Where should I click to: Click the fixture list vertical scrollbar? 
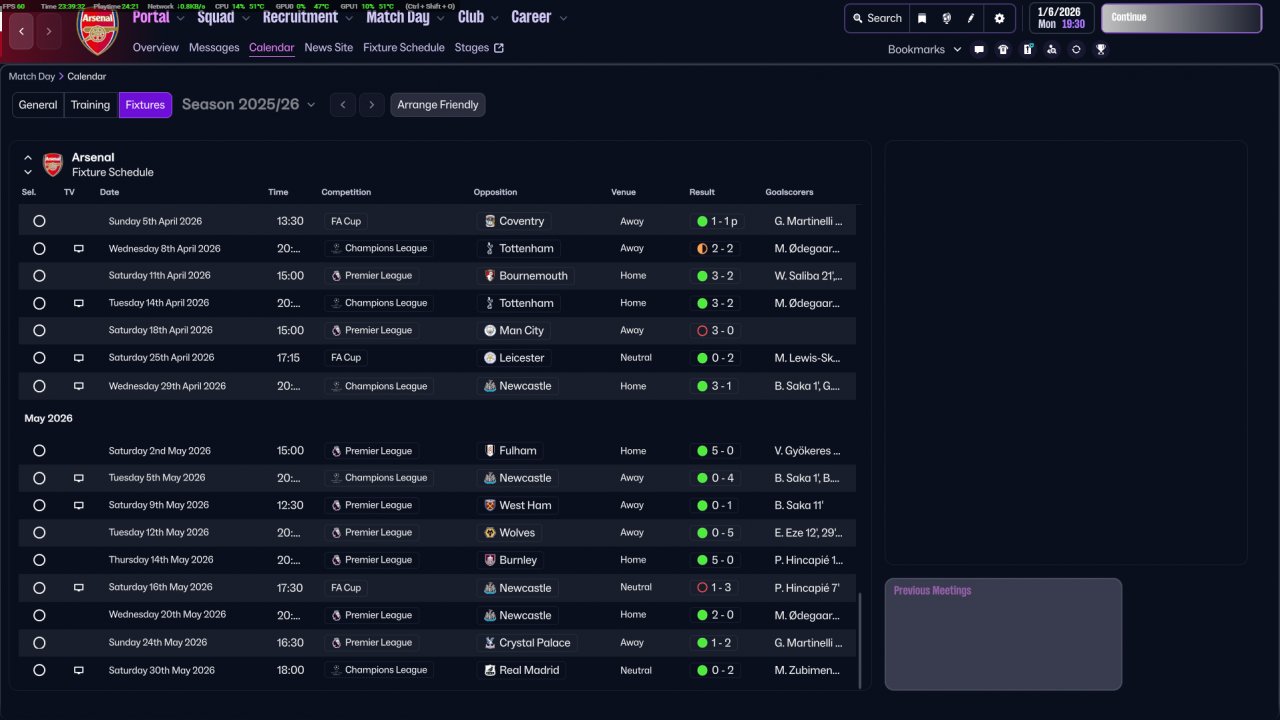pos(859,640)
